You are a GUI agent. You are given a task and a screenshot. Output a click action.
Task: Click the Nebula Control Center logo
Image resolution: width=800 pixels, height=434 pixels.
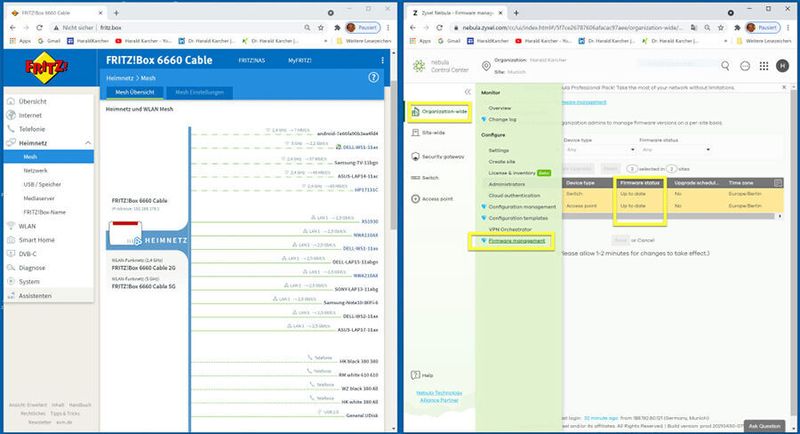pos(440,66)
